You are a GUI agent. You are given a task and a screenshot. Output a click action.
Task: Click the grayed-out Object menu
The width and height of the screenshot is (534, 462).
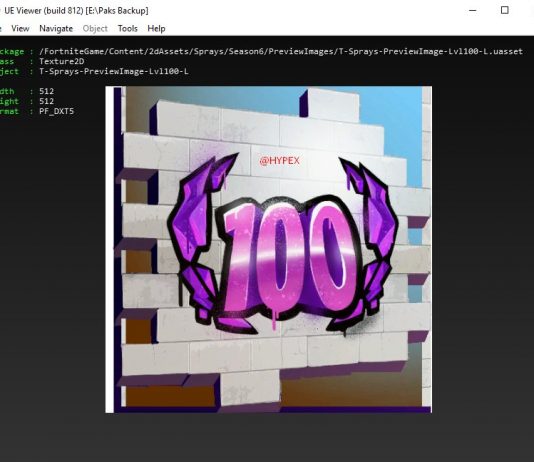pyautogui.click(x=95, y=29)
